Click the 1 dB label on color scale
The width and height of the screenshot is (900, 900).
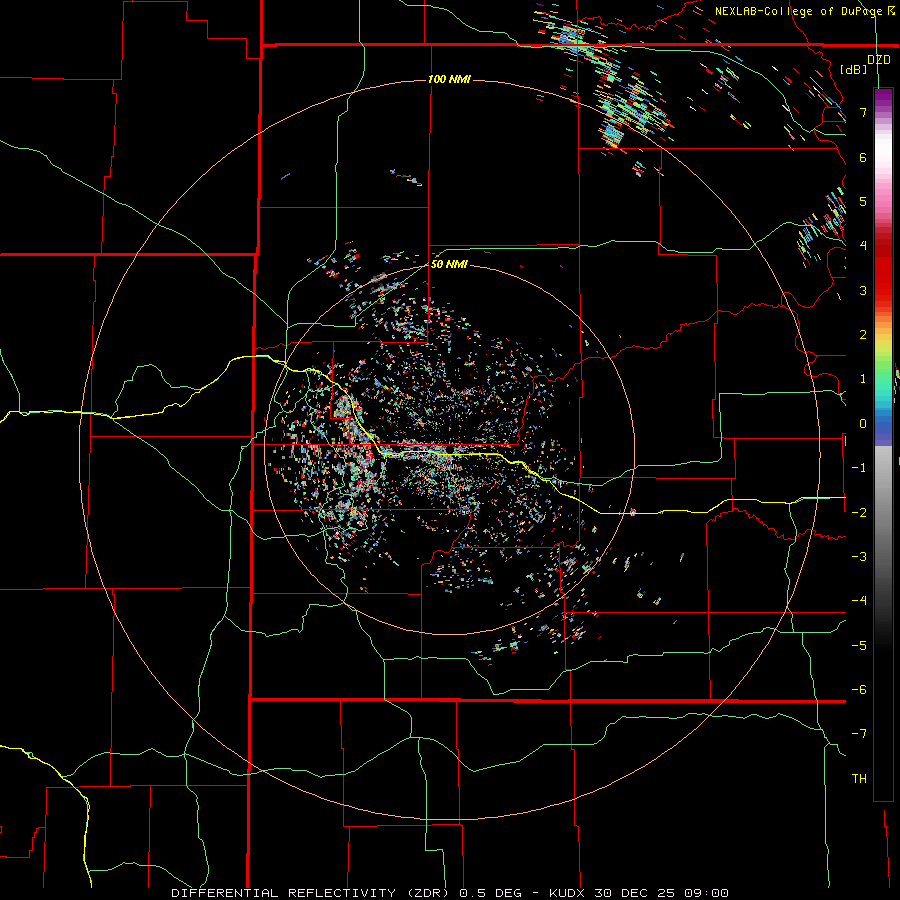[863, 379]
